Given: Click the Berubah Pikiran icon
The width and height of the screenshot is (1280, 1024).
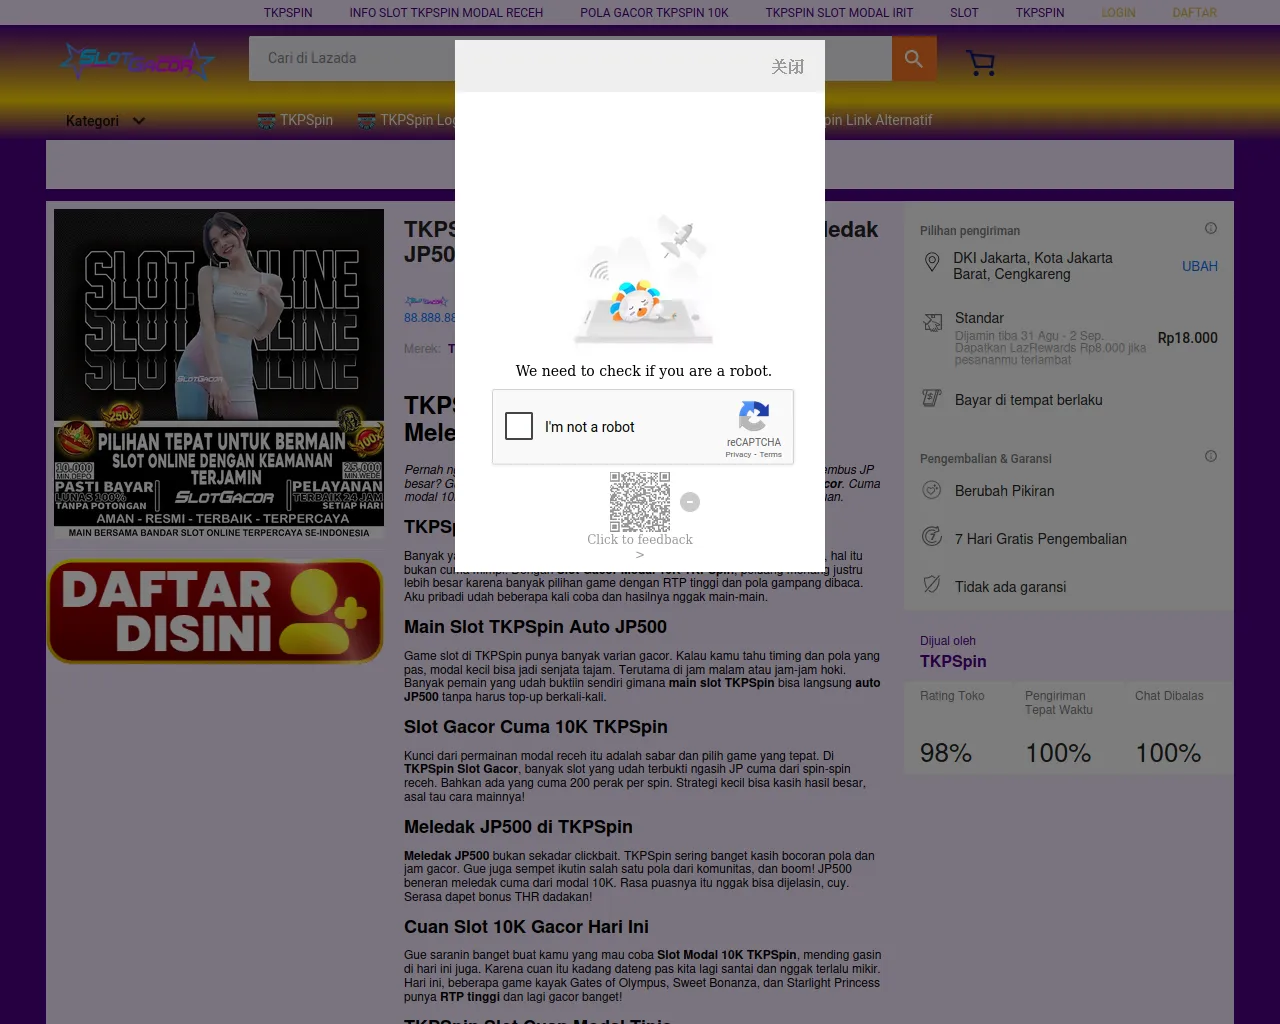Looking at the screenshot, I should pos(932,490).
